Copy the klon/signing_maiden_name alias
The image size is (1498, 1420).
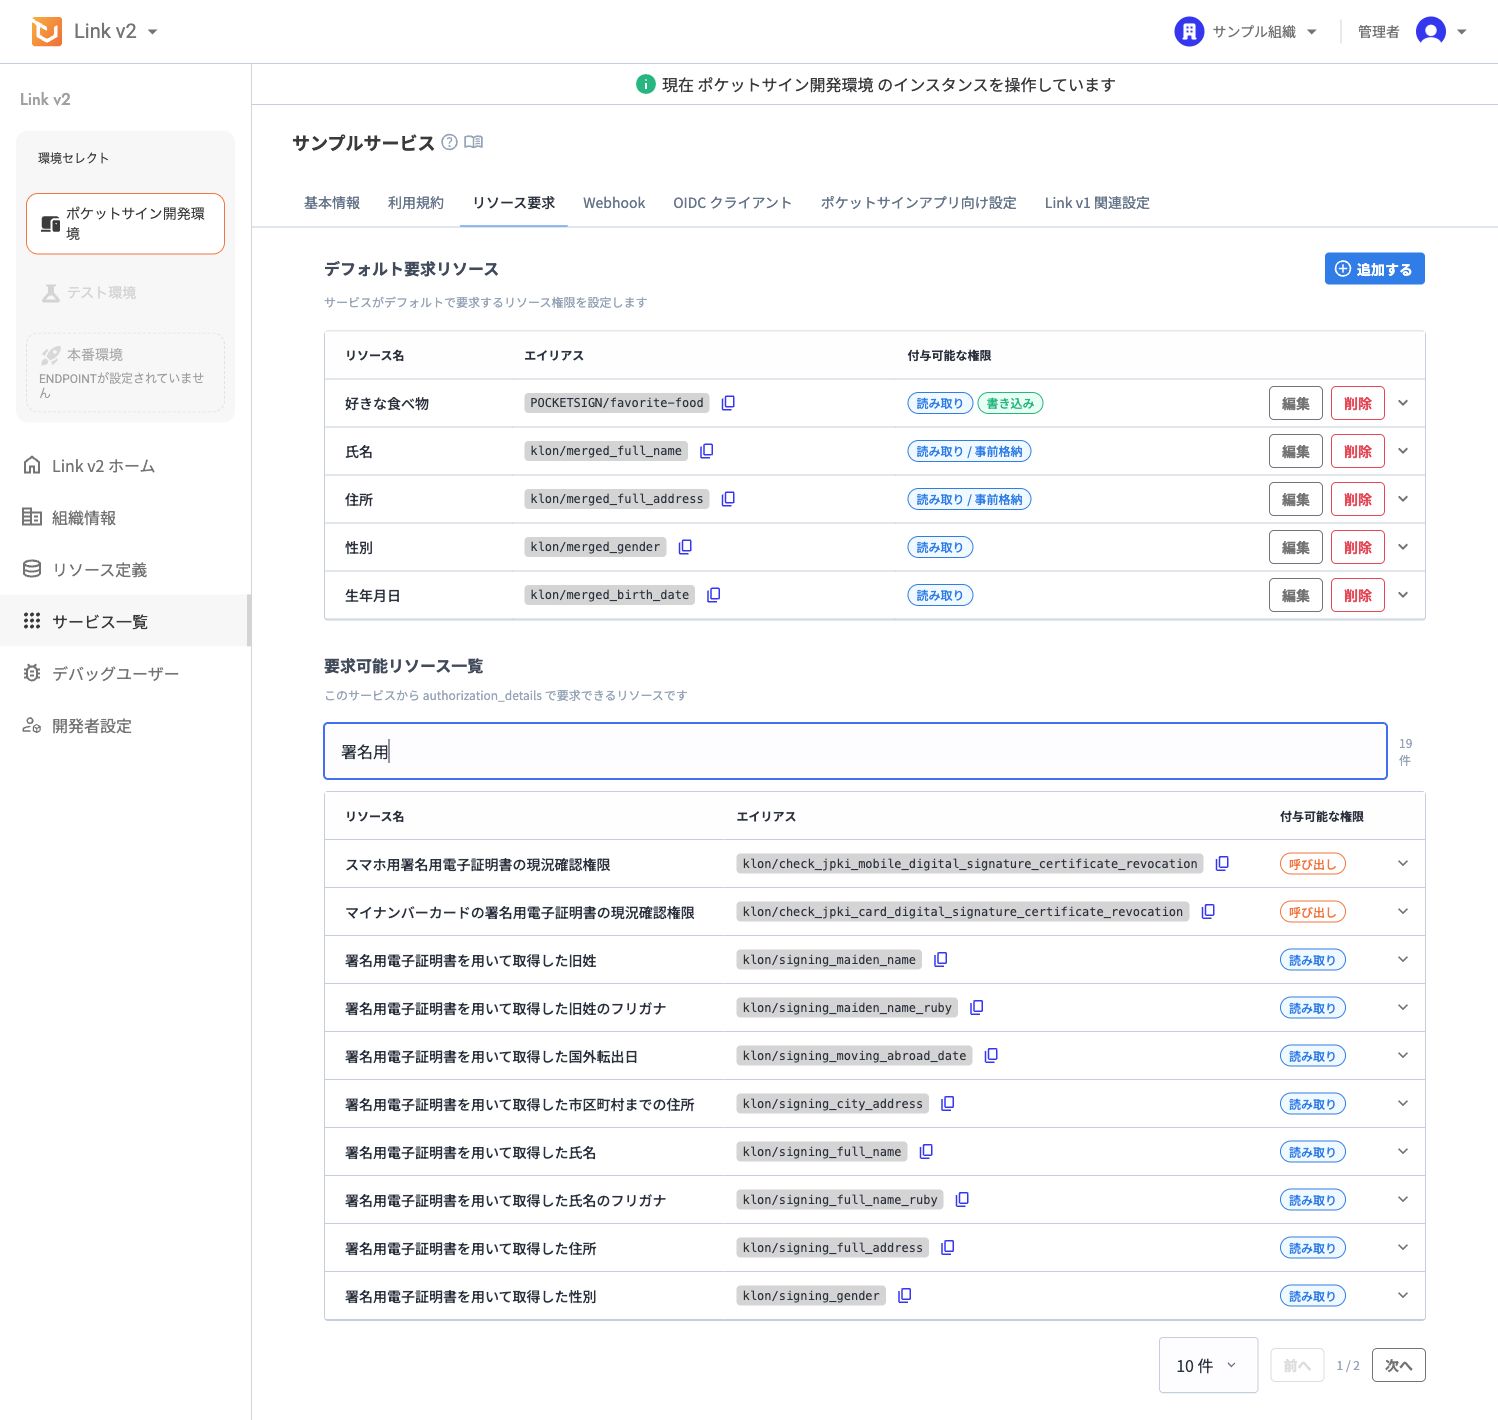pos(940,960)
